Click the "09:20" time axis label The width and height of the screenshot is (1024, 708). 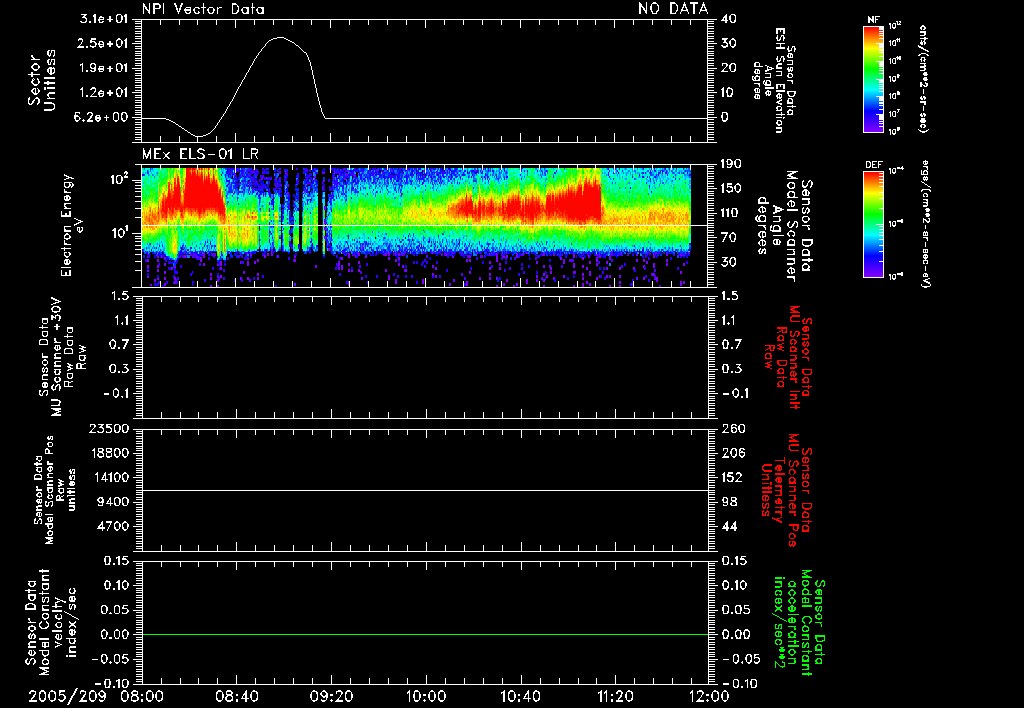(332, 696)
